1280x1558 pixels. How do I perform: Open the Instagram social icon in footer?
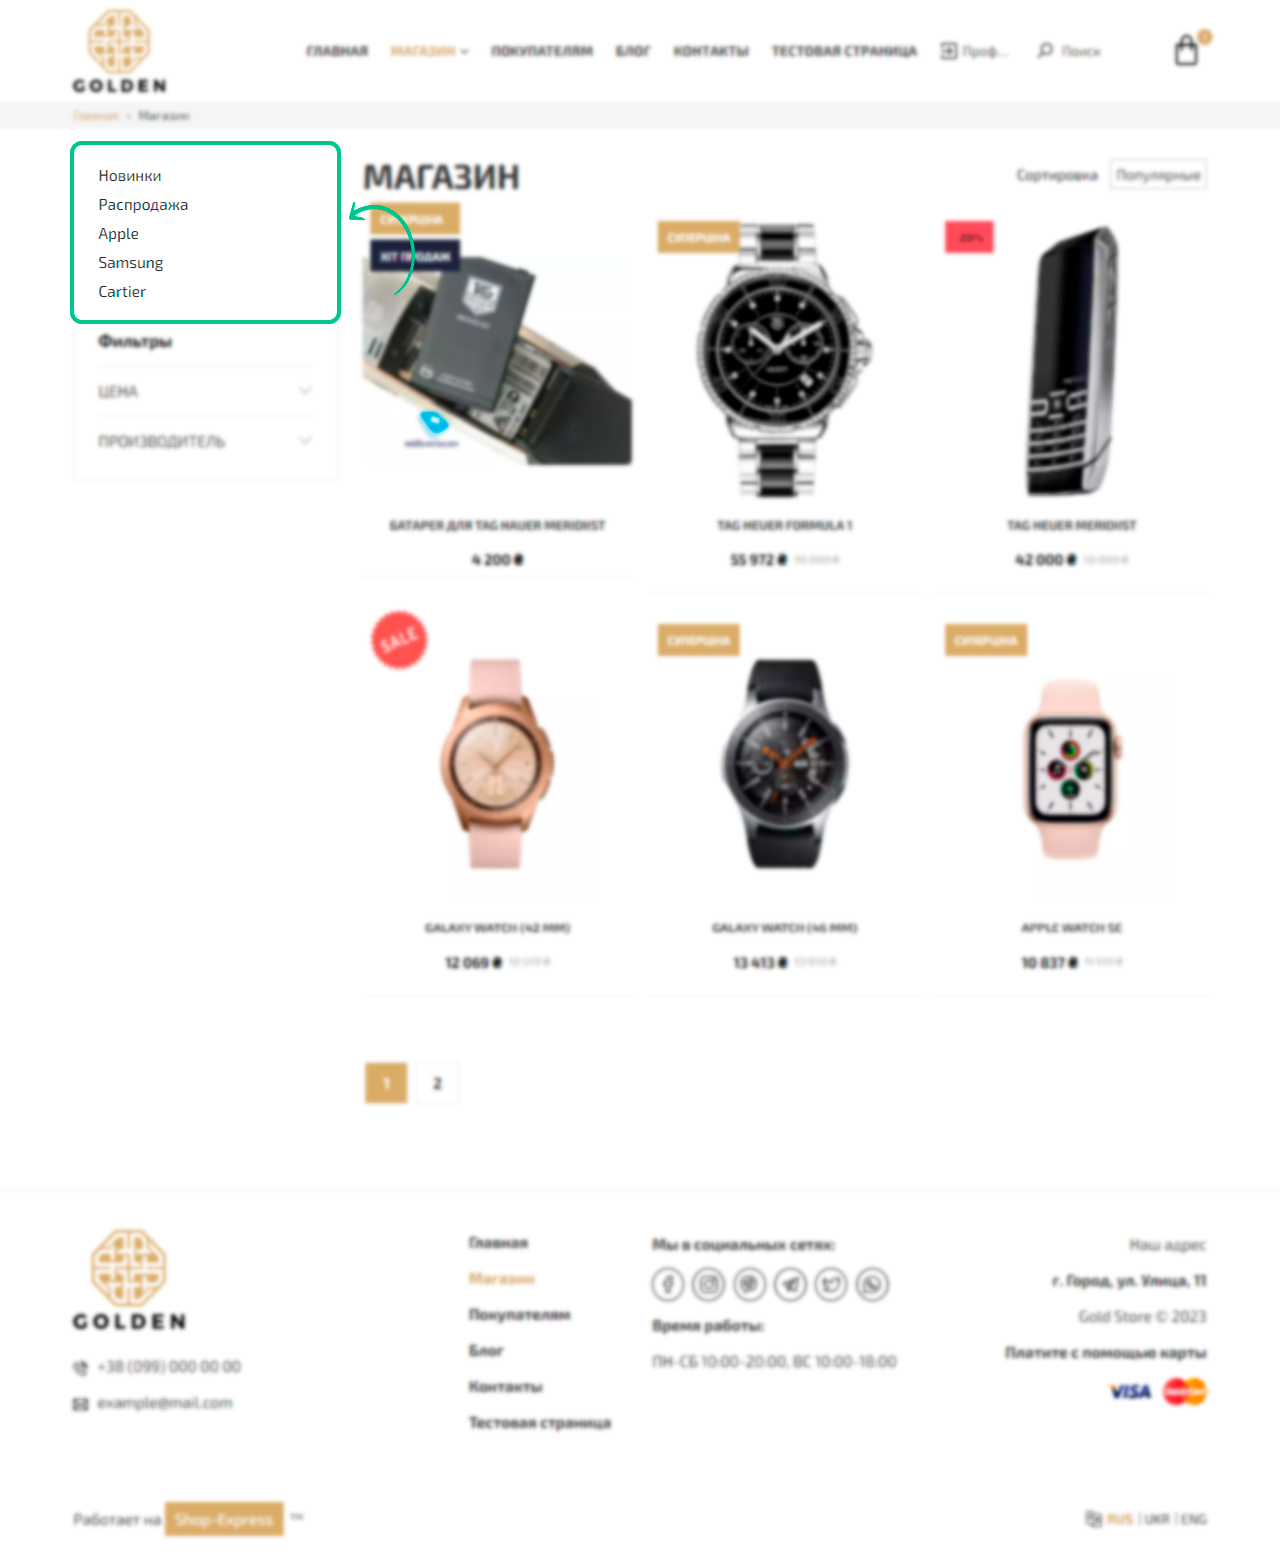(709, 1283)
